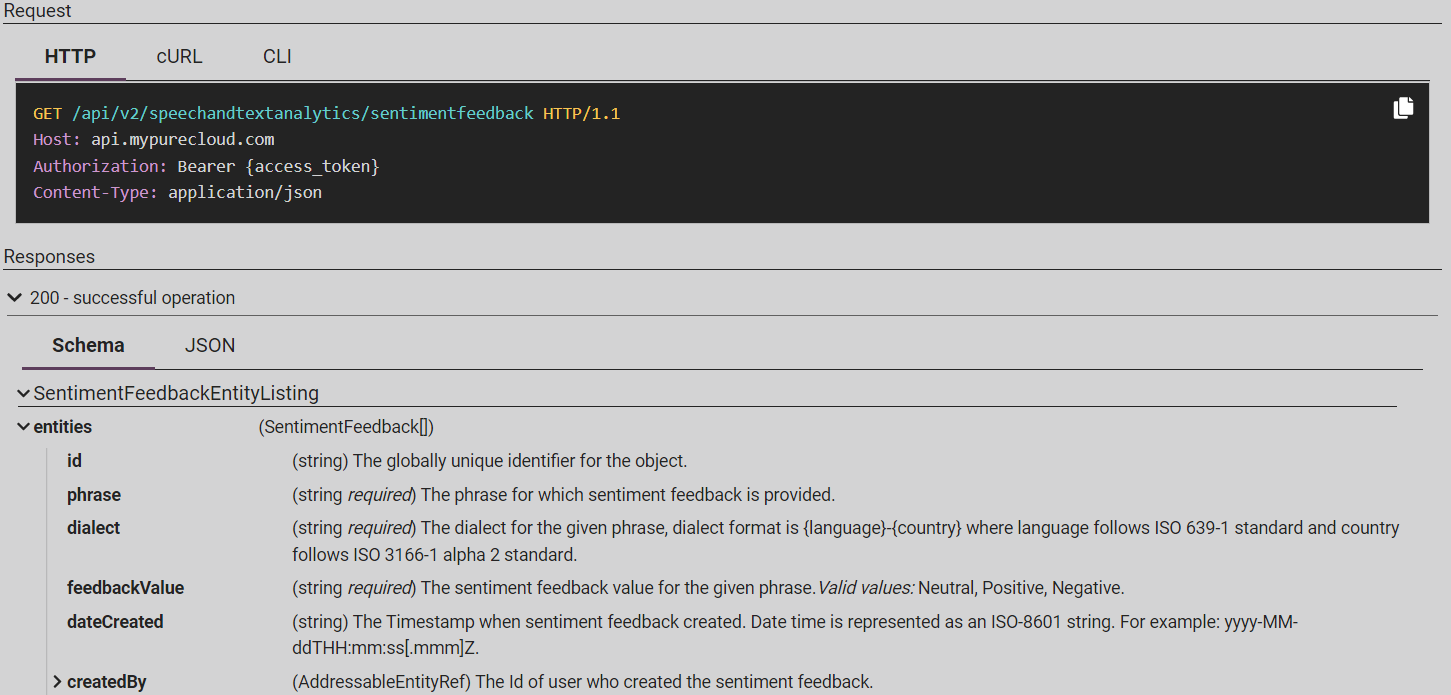1451x695 pixels.
Task: Click the feedbackValue property name
Action: coord(125,588)
